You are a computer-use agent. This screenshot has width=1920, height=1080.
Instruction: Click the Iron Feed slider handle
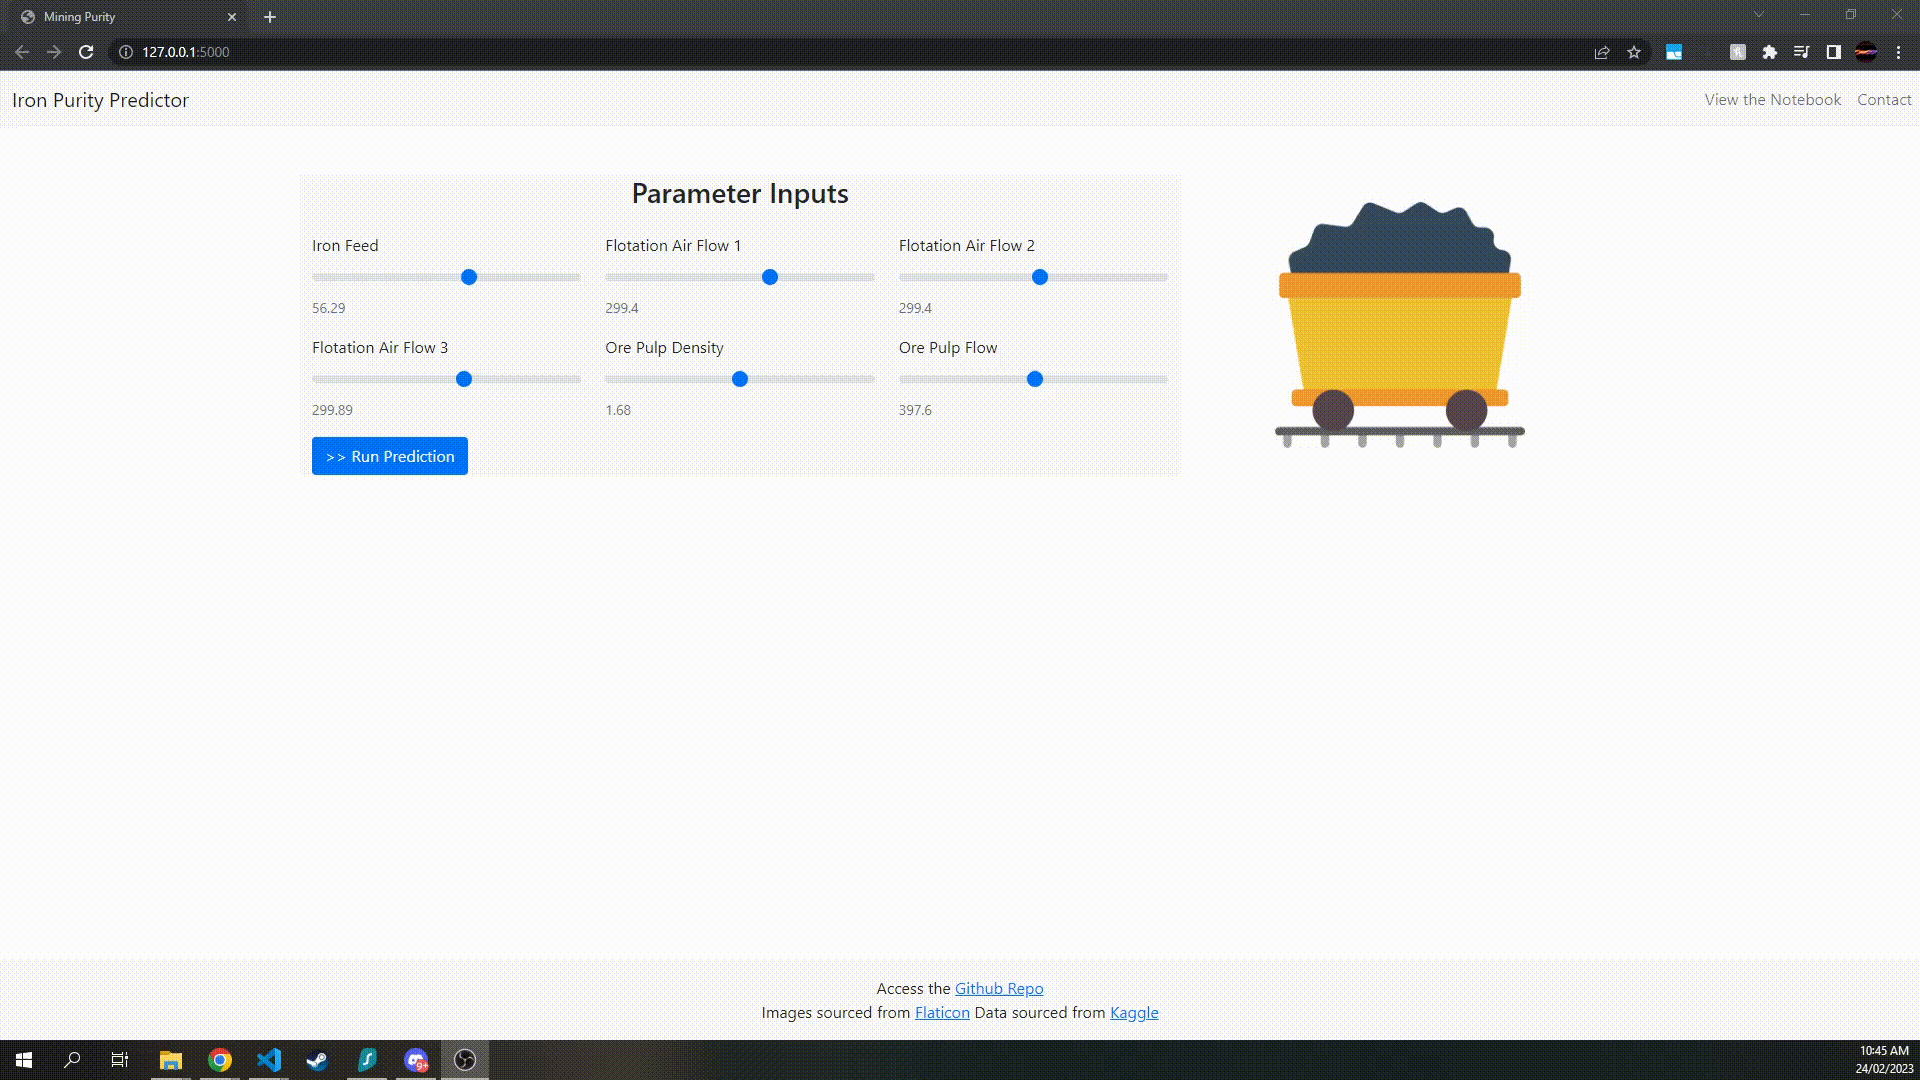pyautogui.click(x=469, y=277)
